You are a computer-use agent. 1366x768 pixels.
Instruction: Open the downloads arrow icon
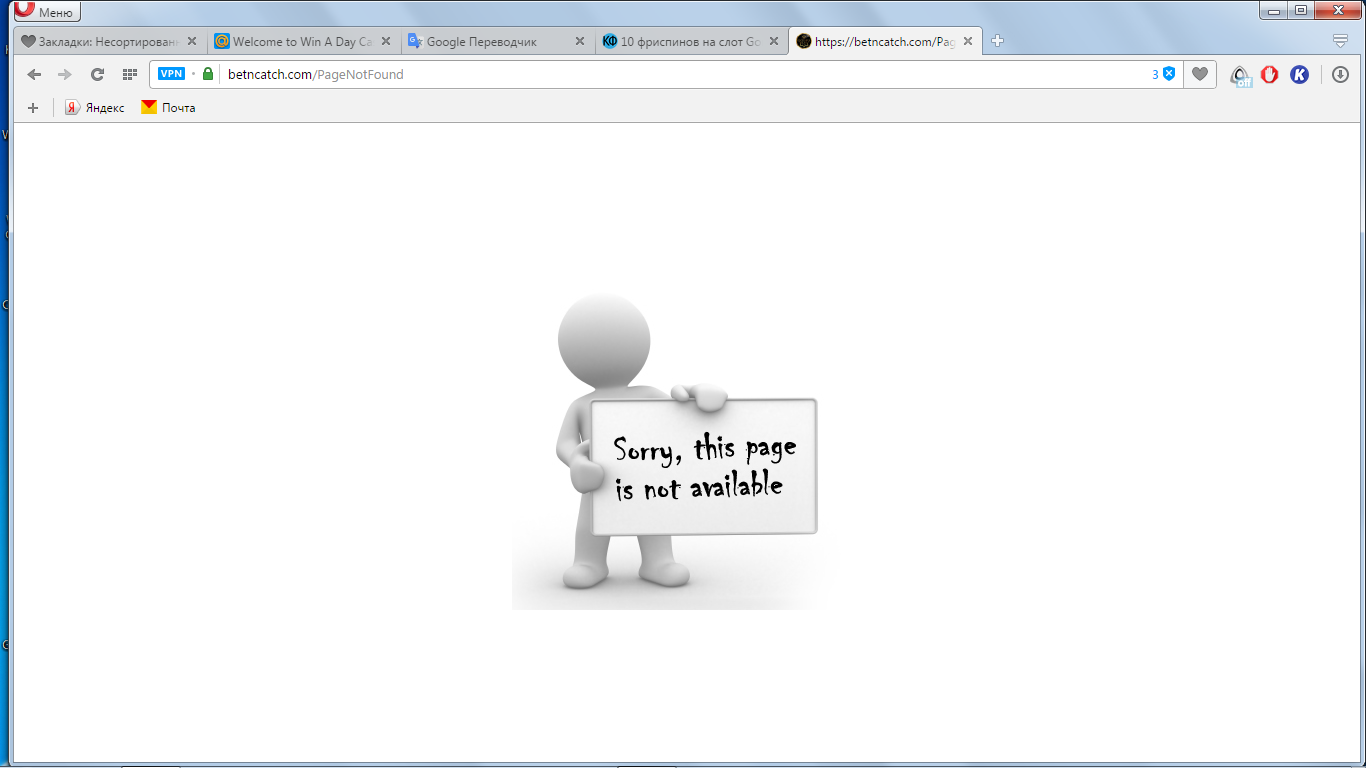(1340, 74)
